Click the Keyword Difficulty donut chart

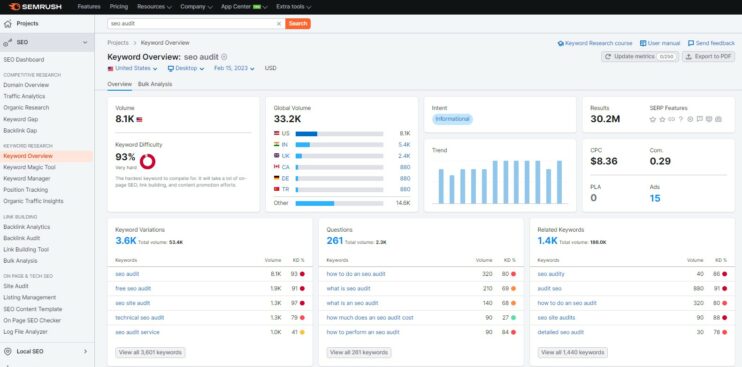point(148,161)
